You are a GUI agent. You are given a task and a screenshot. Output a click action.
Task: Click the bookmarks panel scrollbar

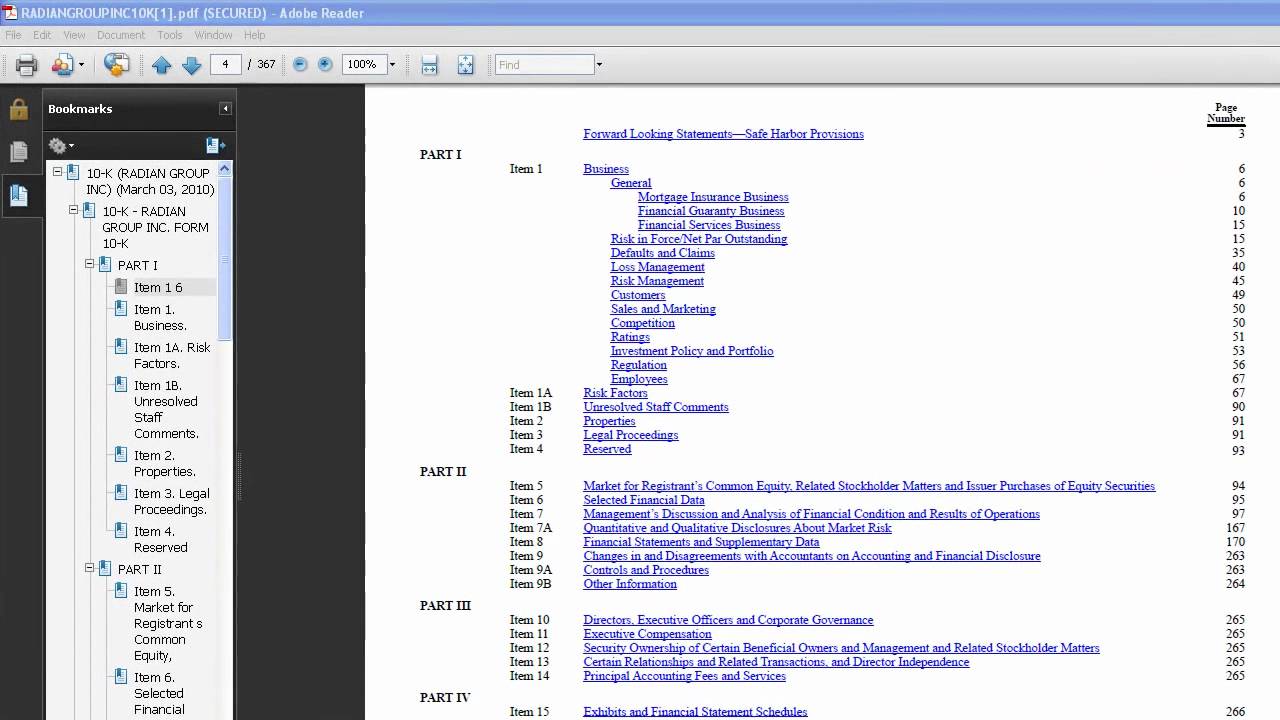coord(225,260)
